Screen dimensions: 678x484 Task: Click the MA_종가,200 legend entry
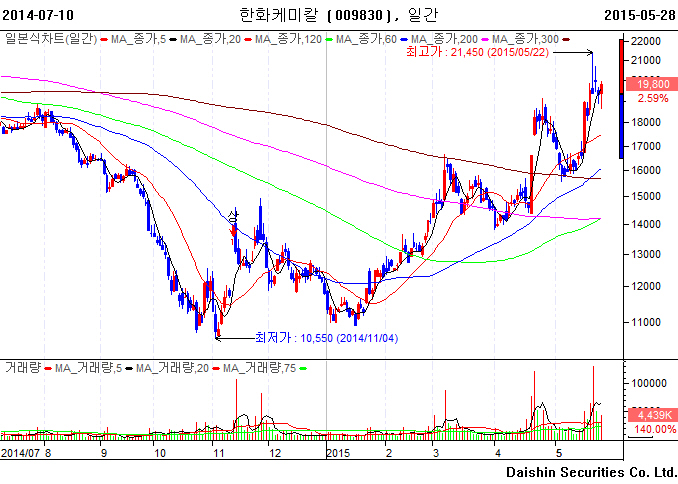(444, 39)
